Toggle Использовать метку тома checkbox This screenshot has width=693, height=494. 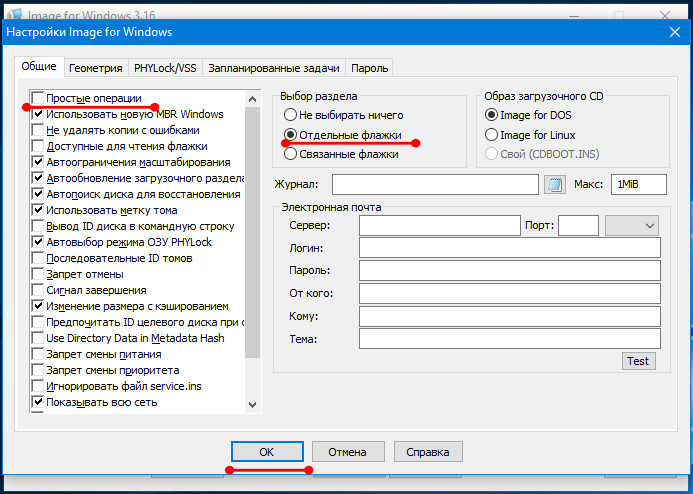click(38, 210)
